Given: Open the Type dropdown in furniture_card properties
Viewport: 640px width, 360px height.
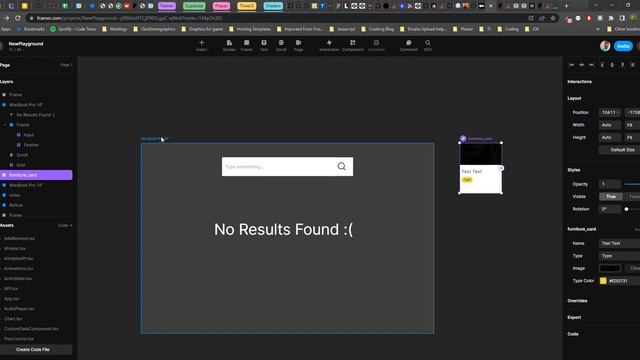Looking at the screenshot, I should (x=620, y=256).
